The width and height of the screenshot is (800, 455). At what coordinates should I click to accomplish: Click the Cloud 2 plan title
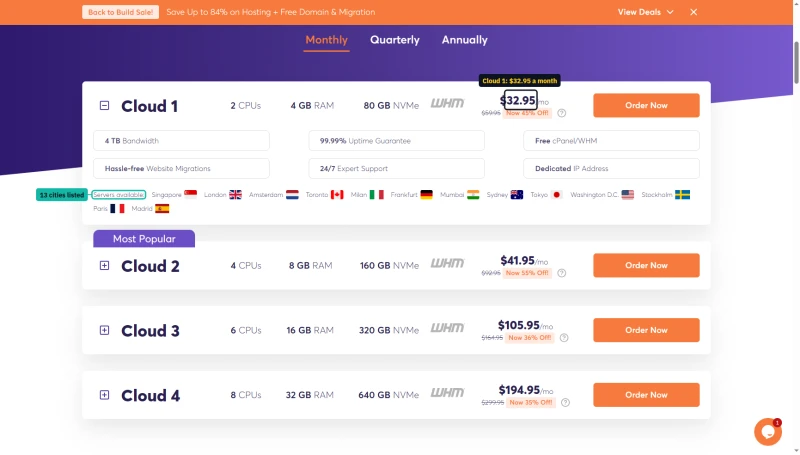point(150,266)
